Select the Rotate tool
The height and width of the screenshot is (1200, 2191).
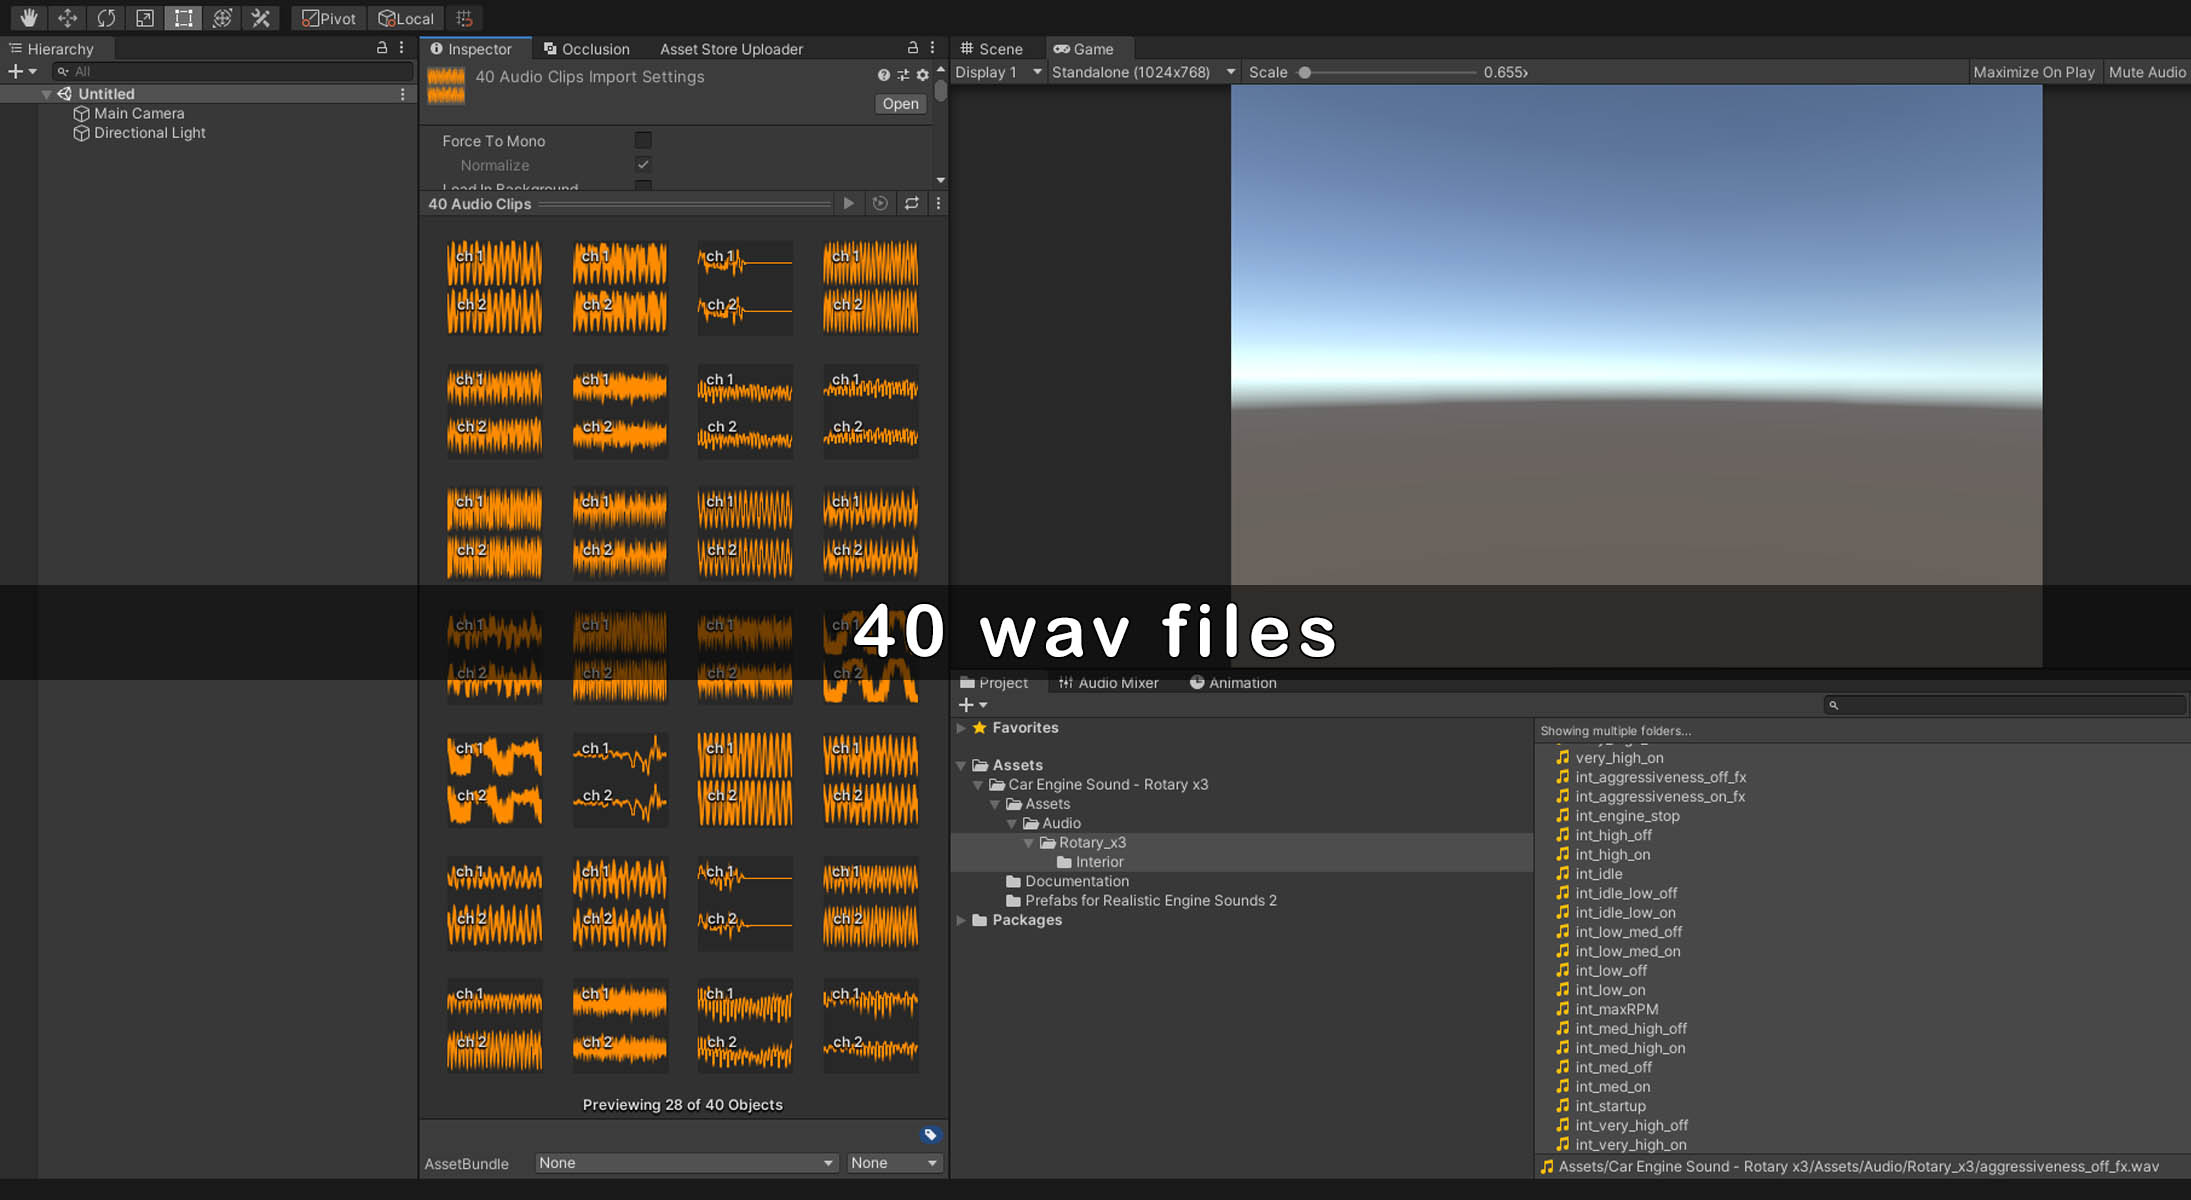pyautogui.click(x=106, y=18)
